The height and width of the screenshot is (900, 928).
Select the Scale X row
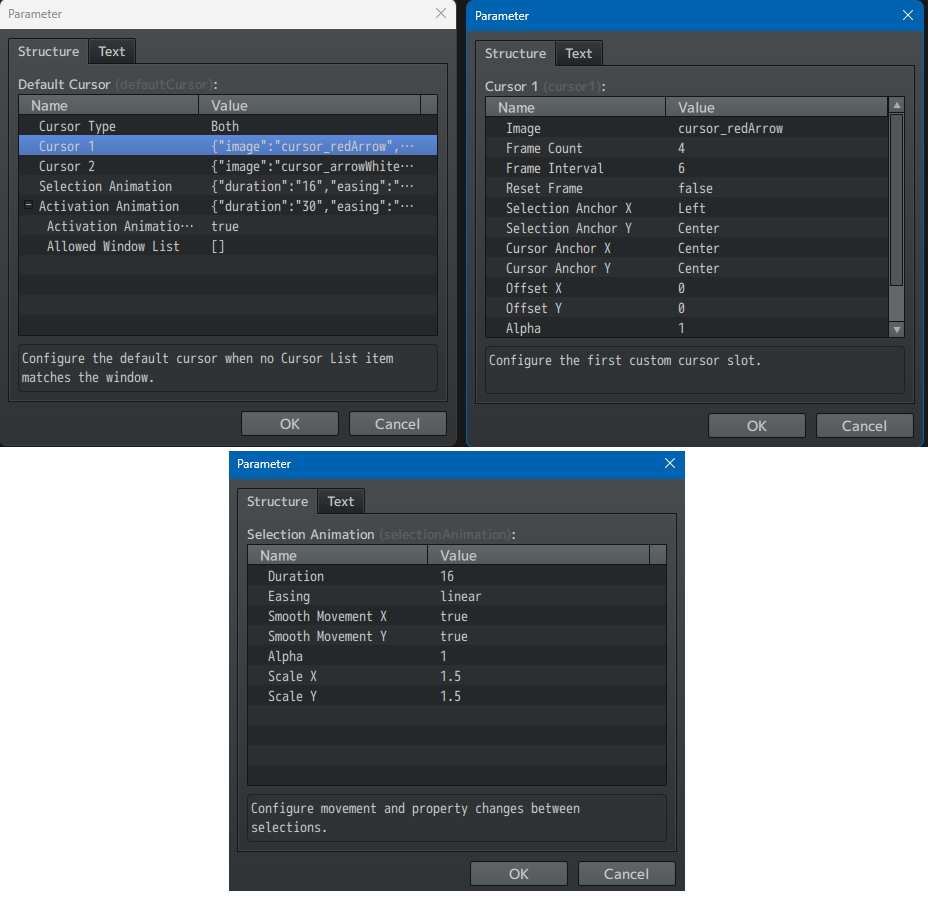(x=457, y=676)
